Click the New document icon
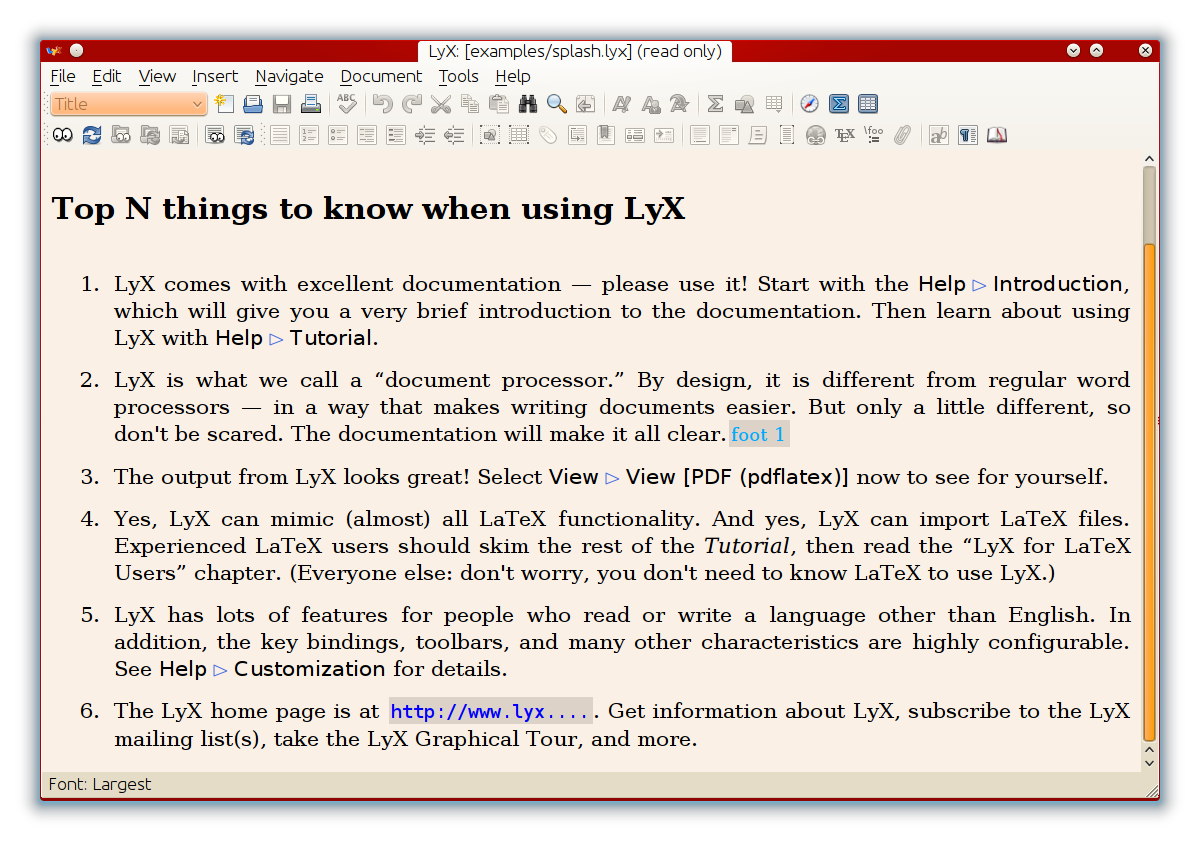 pos(225,104)
